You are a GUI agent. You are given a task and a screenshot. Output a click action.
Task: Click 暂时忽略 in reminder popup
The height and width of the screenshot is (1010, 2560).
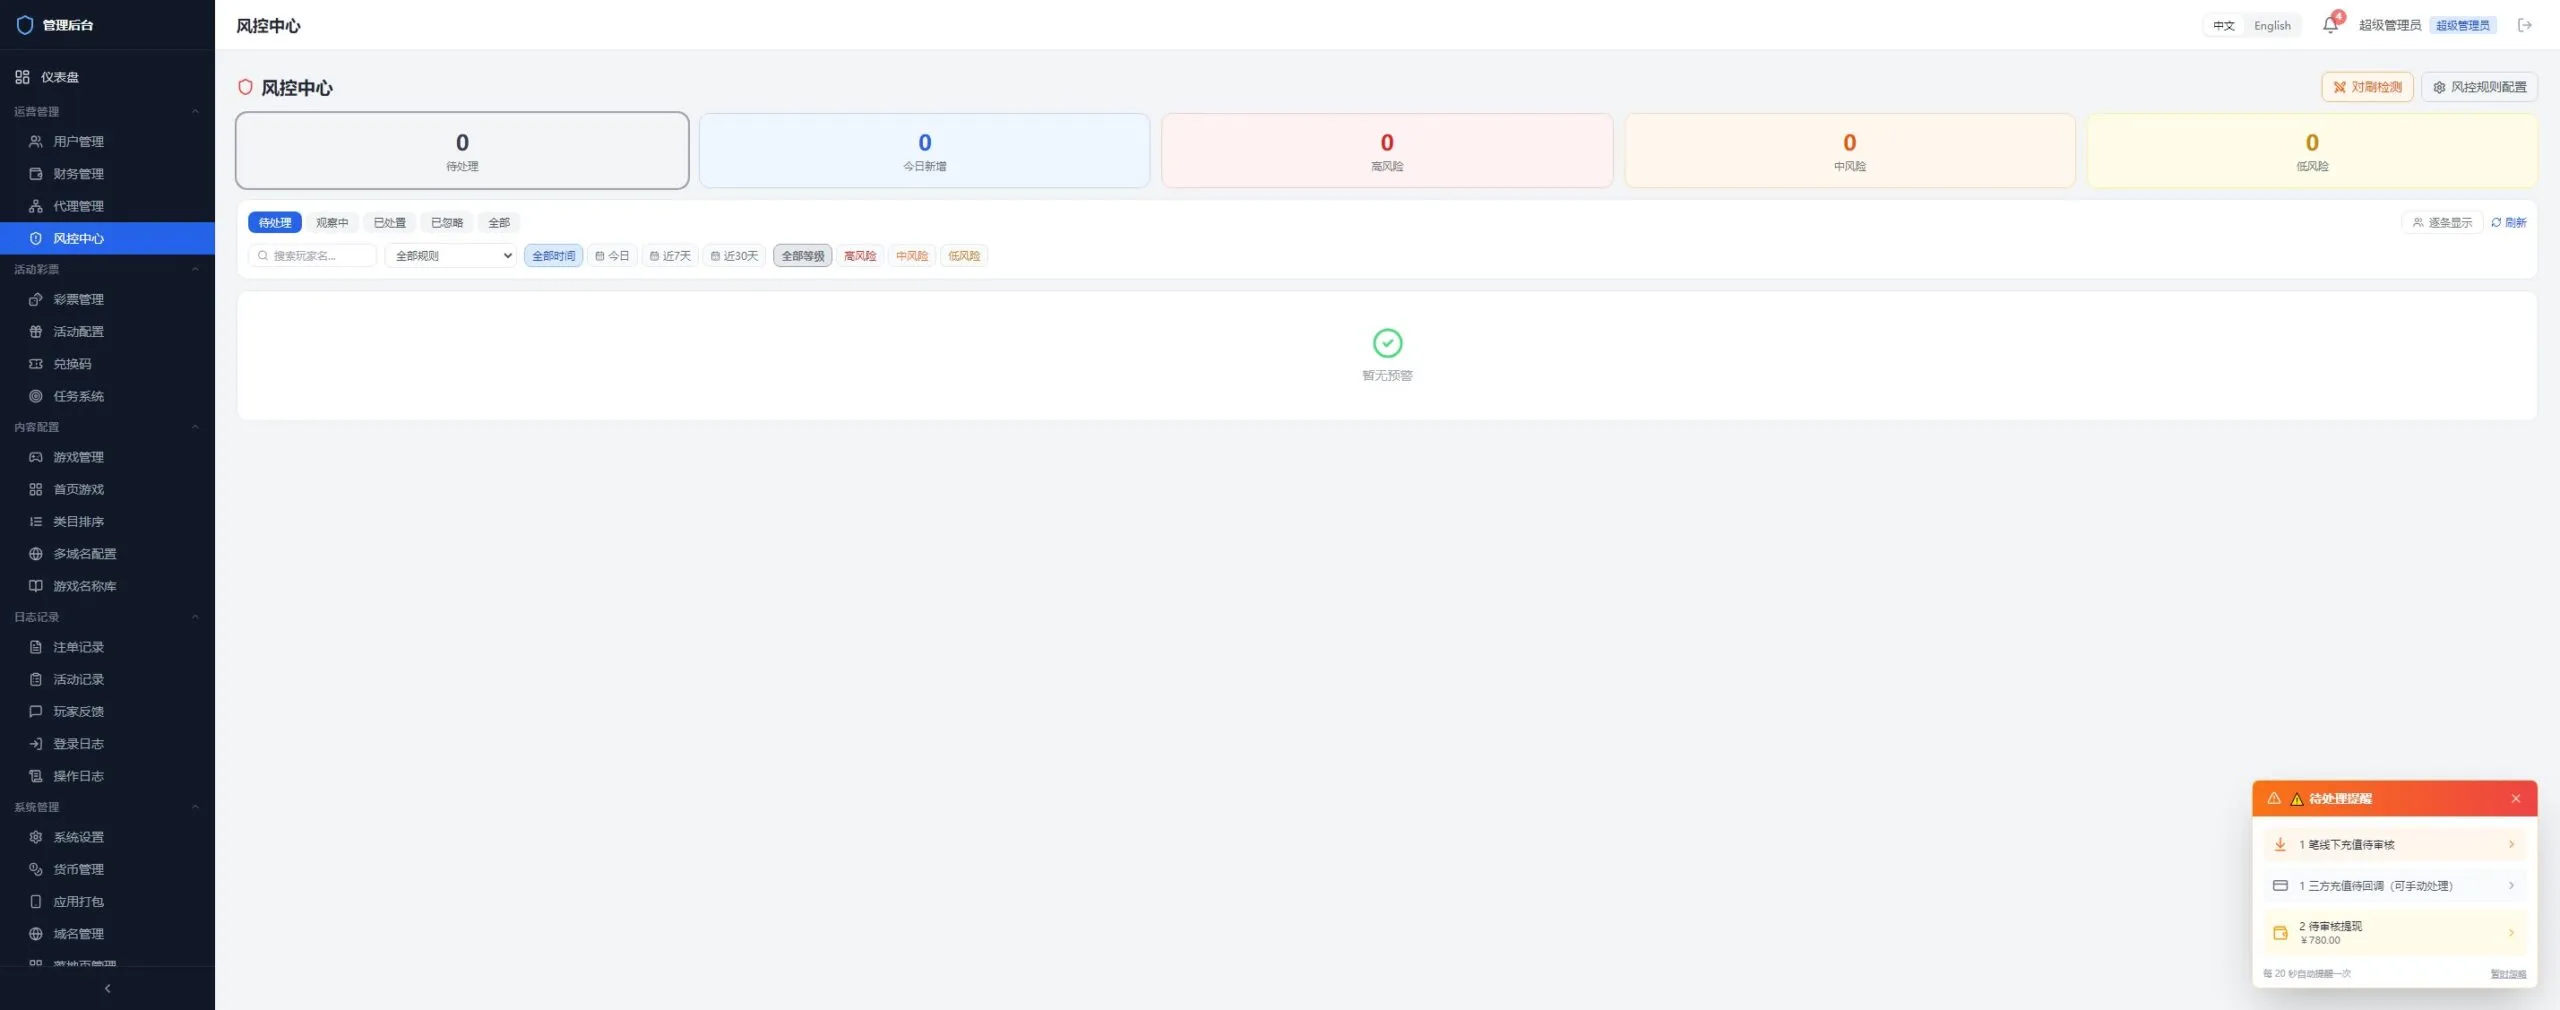click(2508, 974)
